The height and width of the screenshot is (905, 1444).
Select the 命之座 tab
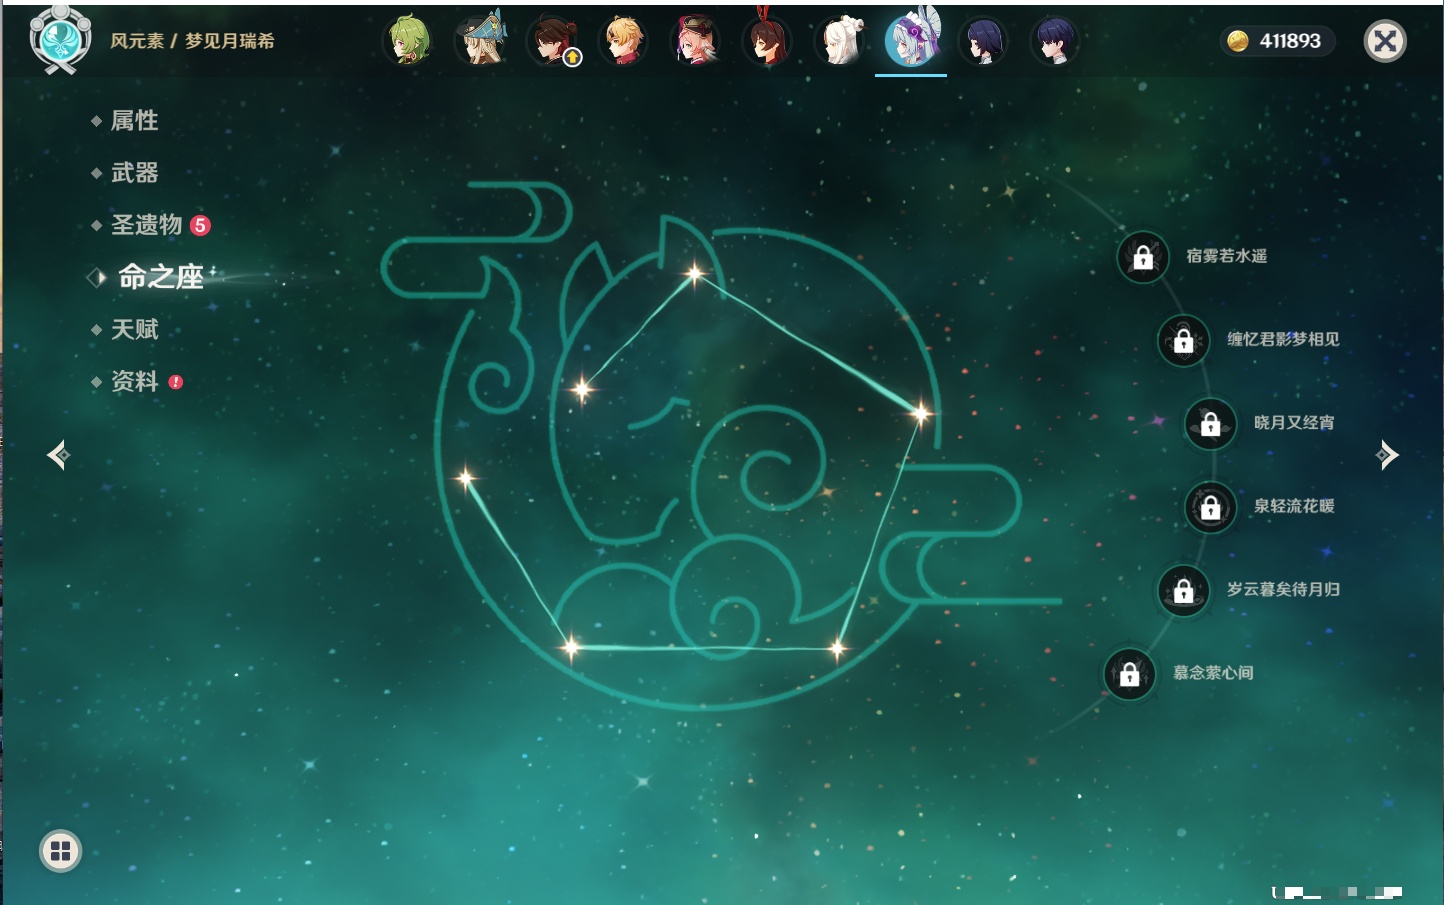coord(161,277)
